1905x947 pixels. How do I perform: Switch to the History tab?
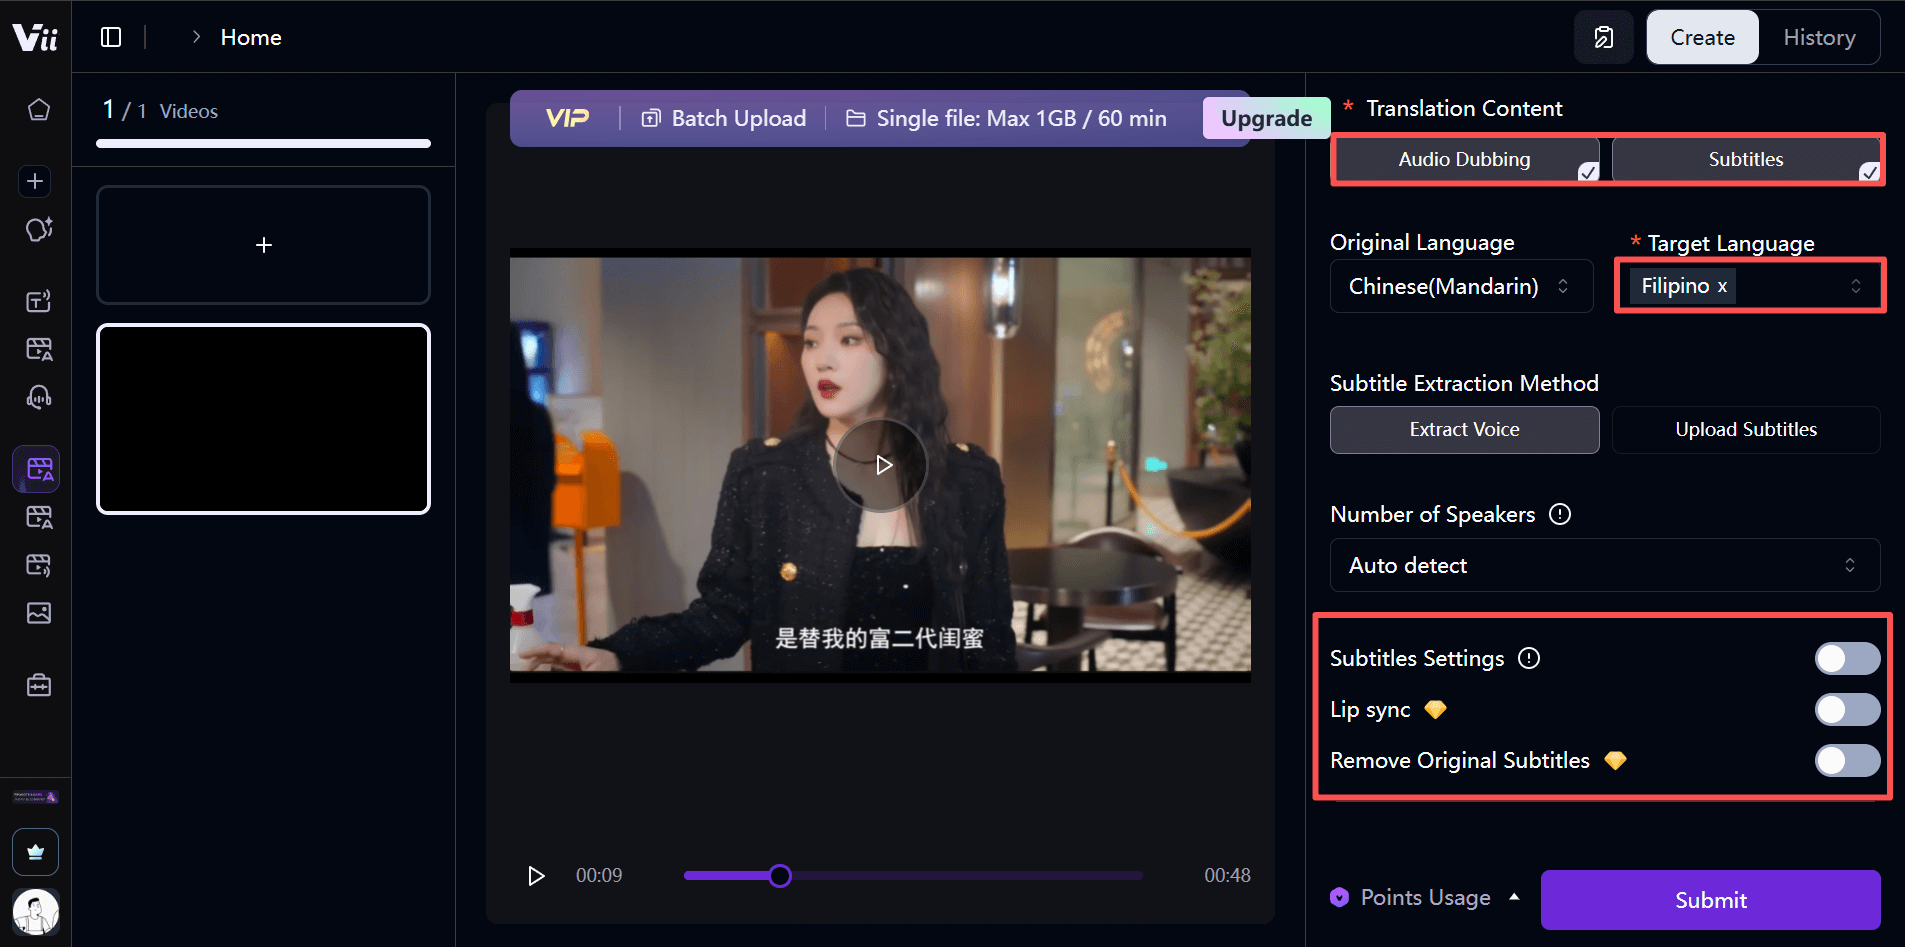1818,37
